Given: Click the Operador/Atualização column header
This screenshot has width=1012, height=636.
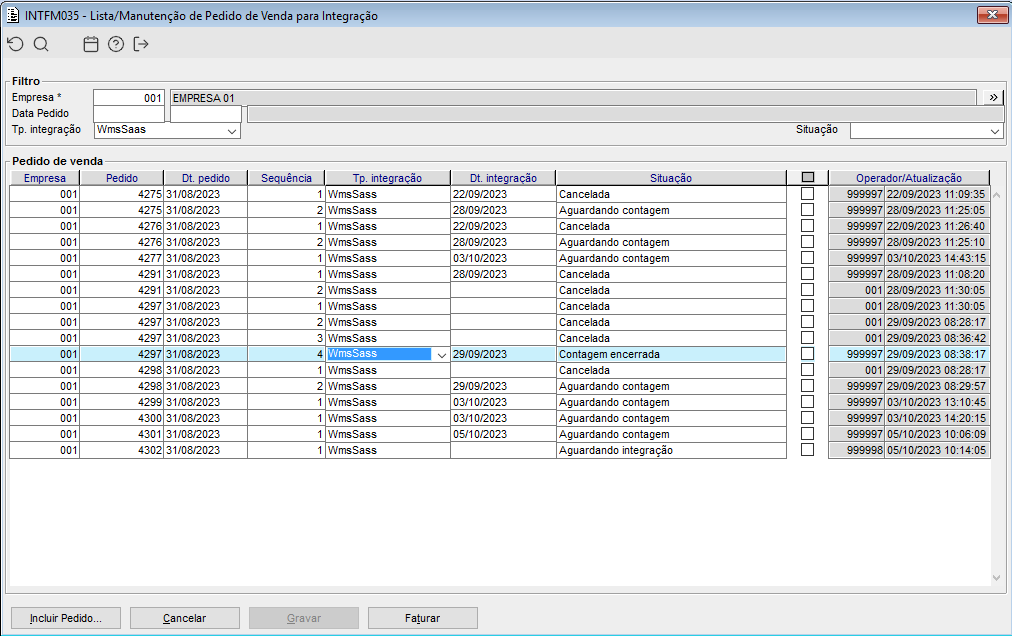Looking at the screenshot, I should pyautogui.click(x=909, y=178).
